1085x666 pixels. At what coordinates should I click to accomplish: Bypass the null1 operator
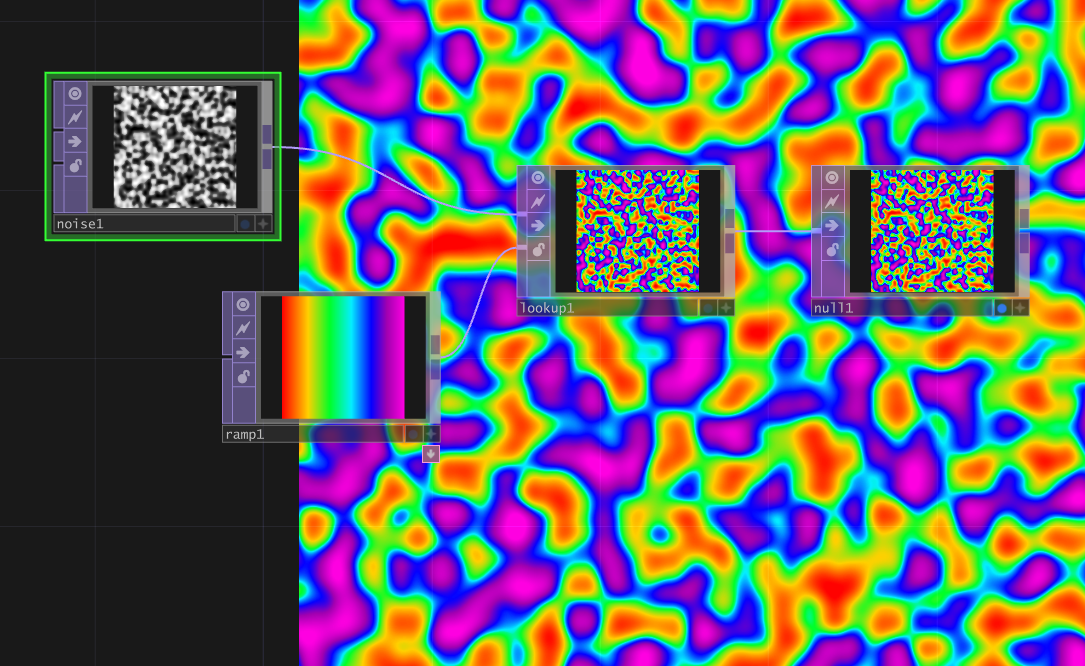(832, 226)
